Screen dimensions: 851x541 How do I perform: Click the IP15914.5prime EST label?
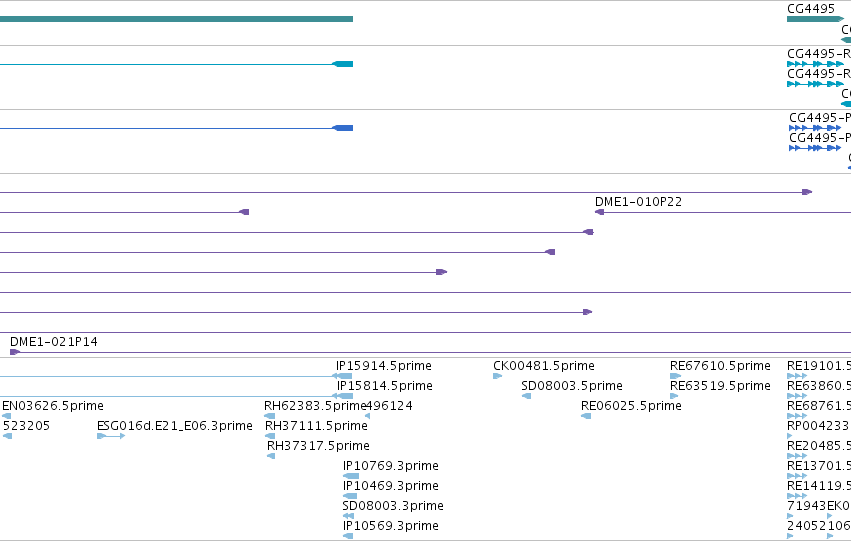coord(384,366)
